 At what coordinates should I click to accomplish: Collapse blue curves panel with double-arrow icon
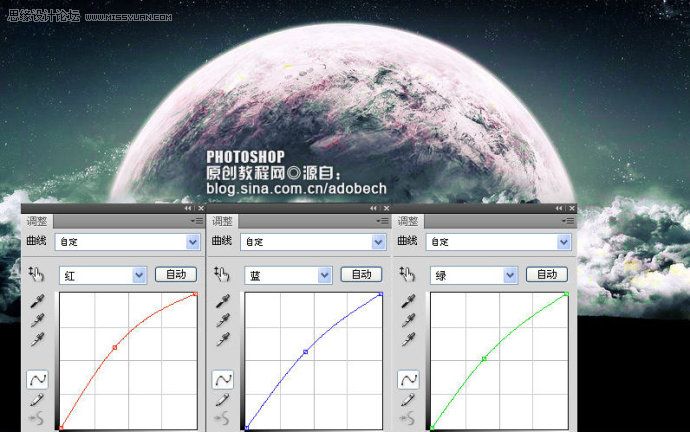(374, 208)
